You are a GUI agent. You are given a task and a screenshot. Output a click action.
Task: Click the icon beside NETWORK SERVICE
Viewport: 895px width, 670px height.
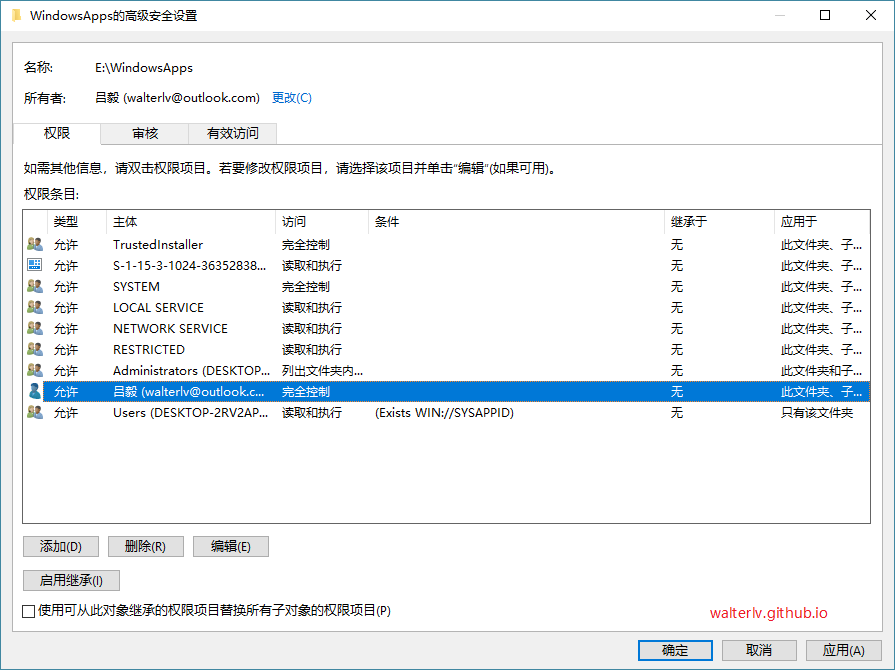[34, 328]
